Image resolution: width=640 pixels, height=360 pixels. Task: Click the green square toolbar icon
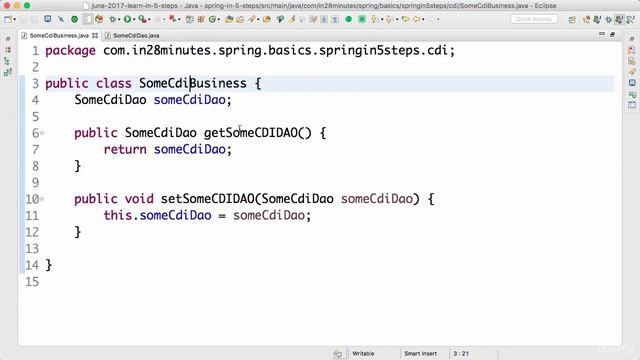(362, 19)
